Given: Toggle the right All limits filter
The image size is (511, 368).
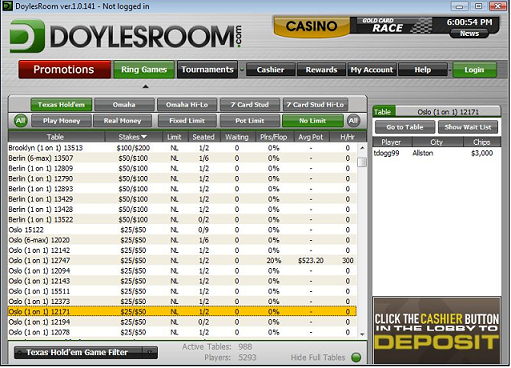Looking at the screenshot, I should (353, 121).
